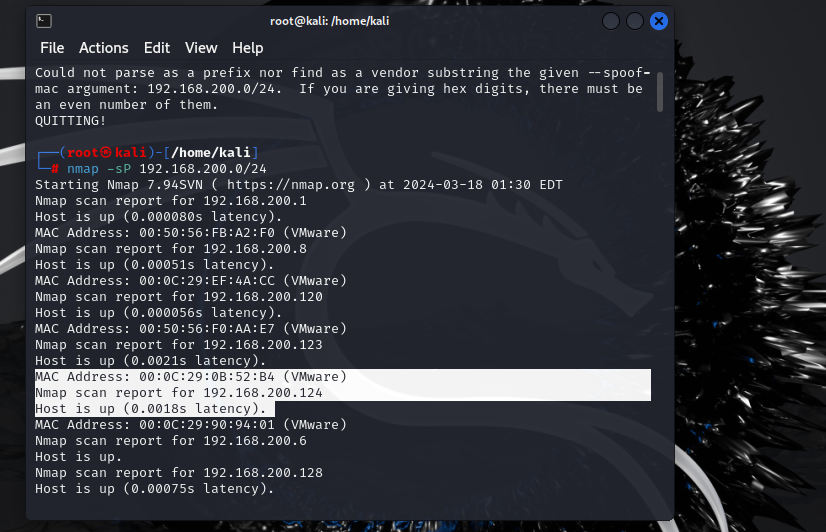Click the https://nmap.org URL in output
The width and height of the screenshot is (826, 532).
pyautogui.click(x=291, y=185)
